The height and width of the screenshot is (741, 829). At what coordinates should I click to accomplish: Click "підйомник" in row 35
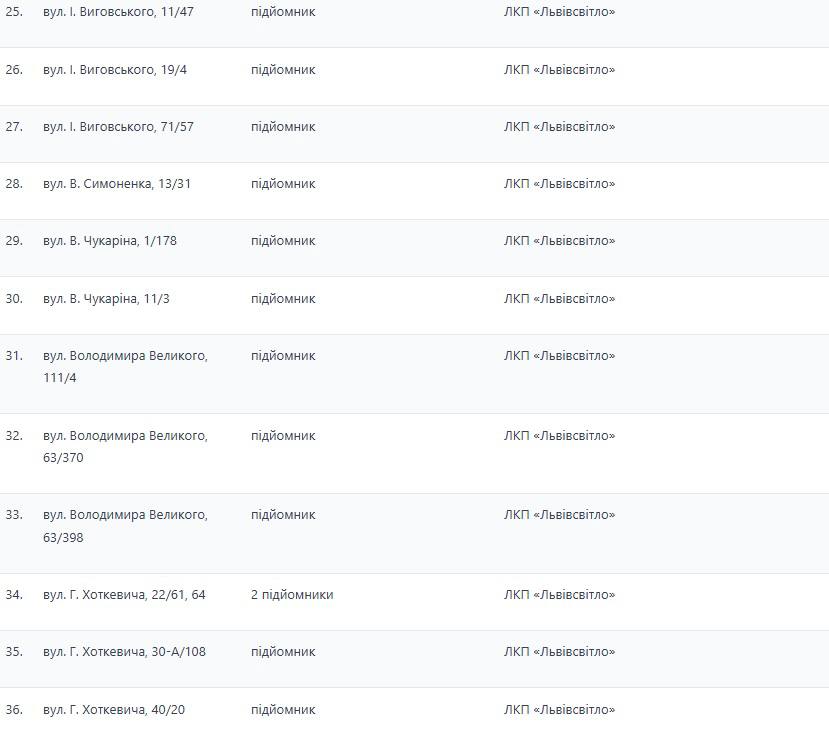pyautogui.click(x=283, y=652)
